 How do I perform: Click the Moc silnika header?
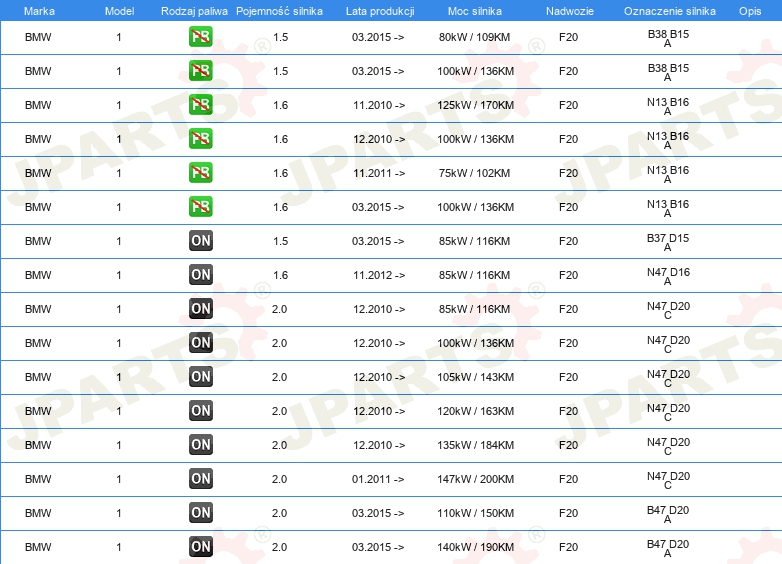pyautogui.click(x=475, y=11)
